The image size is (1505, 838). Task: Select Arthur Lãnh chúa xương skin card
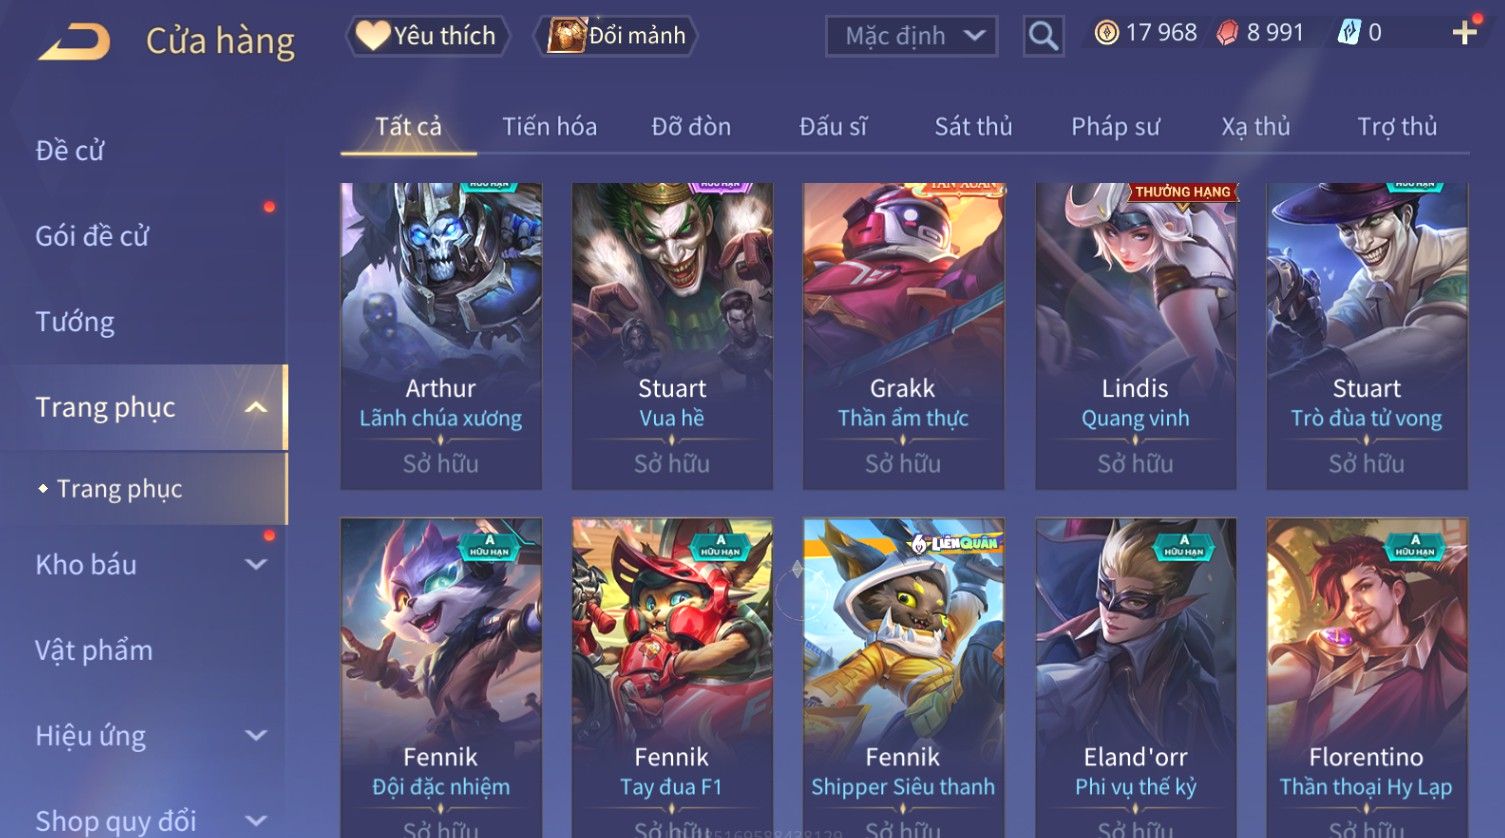pyautogui.click(x=441, y=336)
